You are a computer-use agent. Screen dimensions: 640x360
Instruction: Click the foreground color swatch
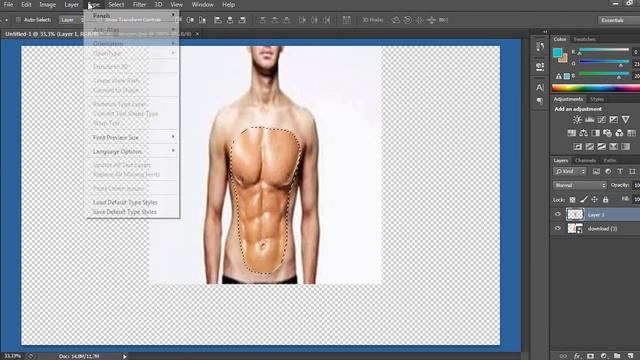point(558,53)
